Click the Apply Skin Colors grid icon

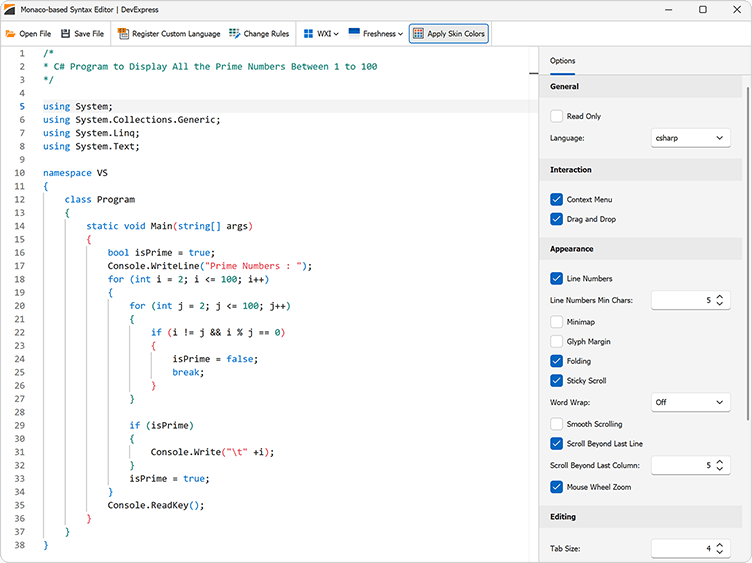[418, 34]
